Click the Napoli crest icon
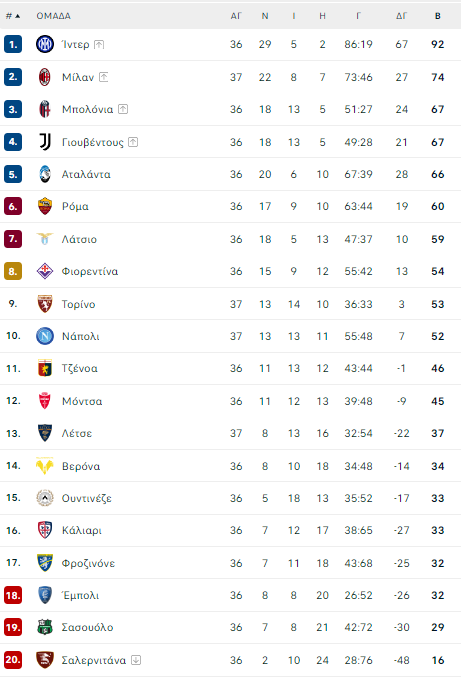Screen dimensions: 461x681 [x=45, y=336]
